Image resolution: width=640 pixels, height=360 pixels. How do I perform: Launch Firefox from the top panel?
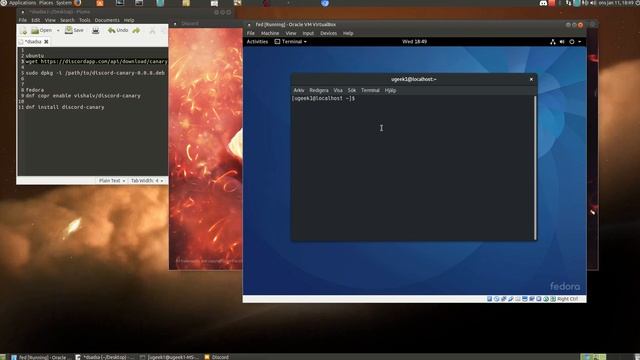click(x=77, y=3)
